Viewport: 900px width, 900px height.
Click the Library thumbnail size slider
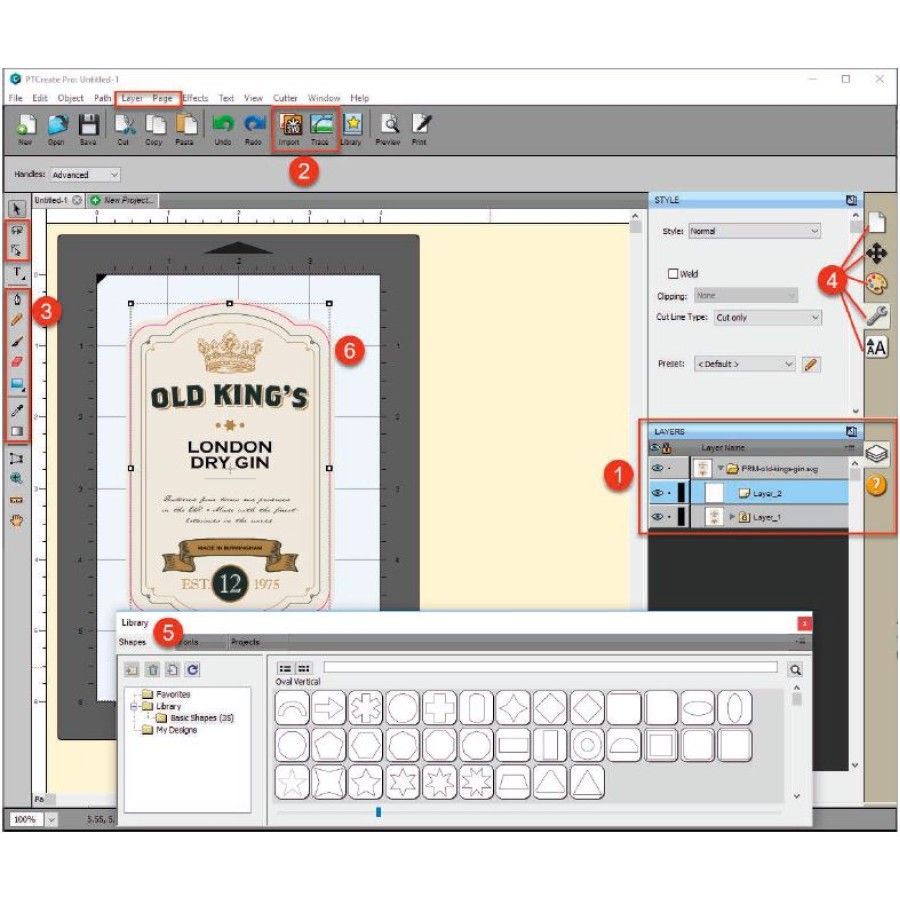click(378, 812)
